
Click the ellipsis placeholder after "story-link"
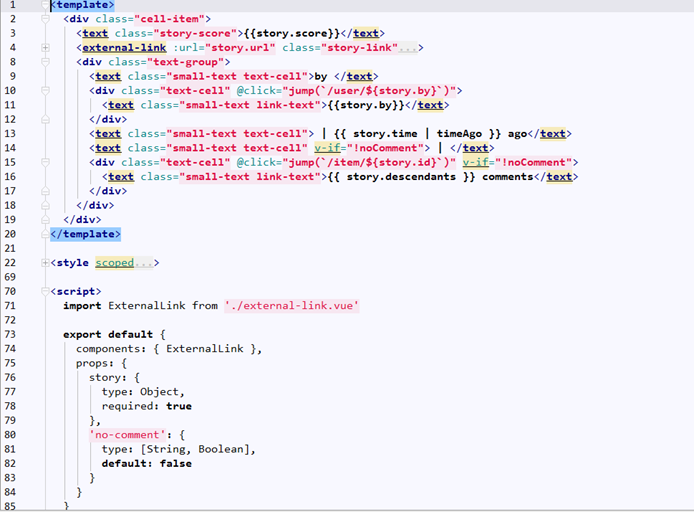tap(408, 48)
